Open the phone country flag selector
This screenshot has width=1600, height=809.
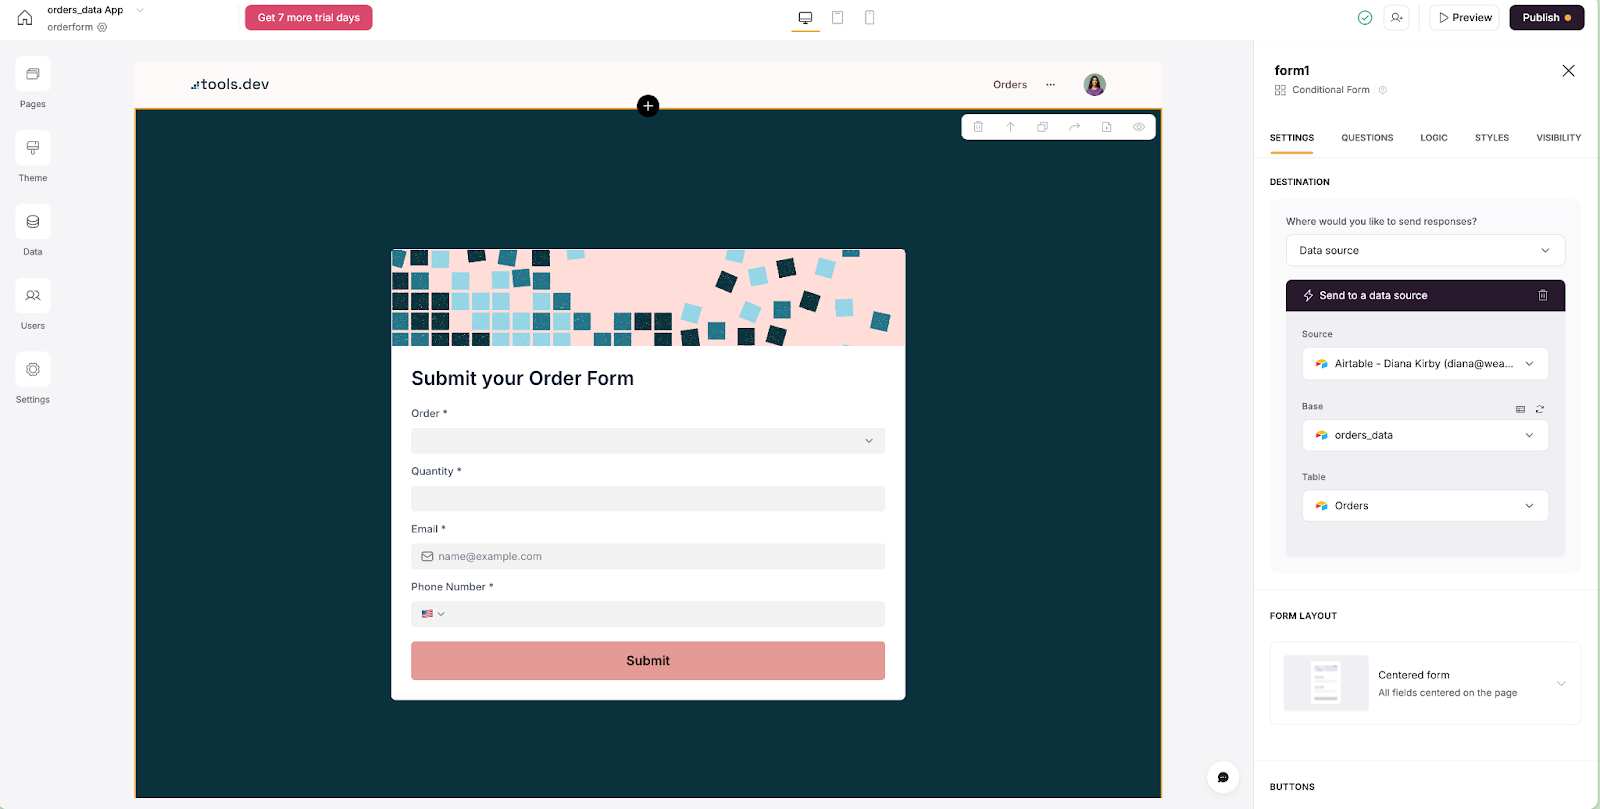click(x=433, y=614)
